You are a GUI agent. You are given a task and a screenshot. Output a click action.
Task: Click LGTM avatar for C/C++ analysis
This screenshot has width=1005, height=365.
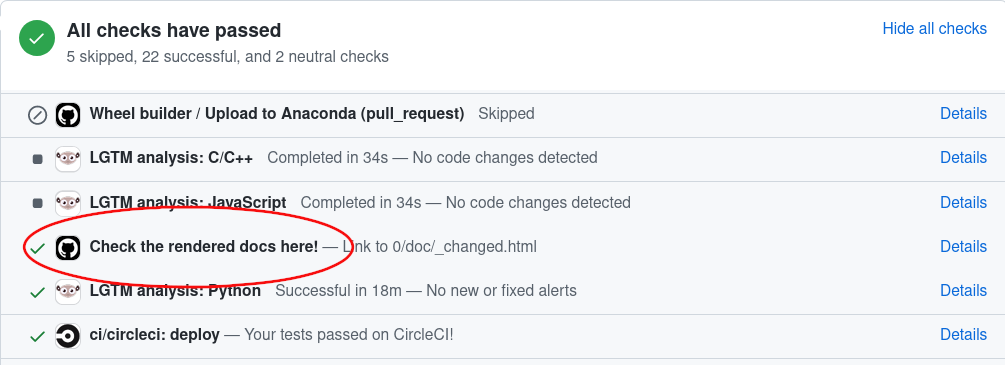coord(68,159)
